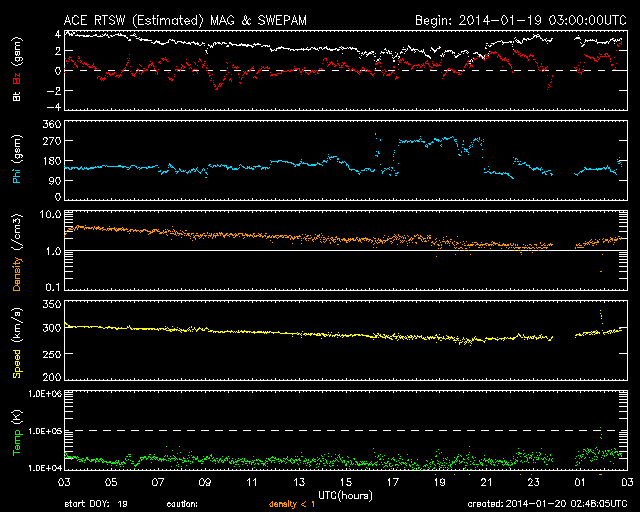Click the 'start DOY: 19' text
Screen dimensions: 640x512
pos(96,504)
